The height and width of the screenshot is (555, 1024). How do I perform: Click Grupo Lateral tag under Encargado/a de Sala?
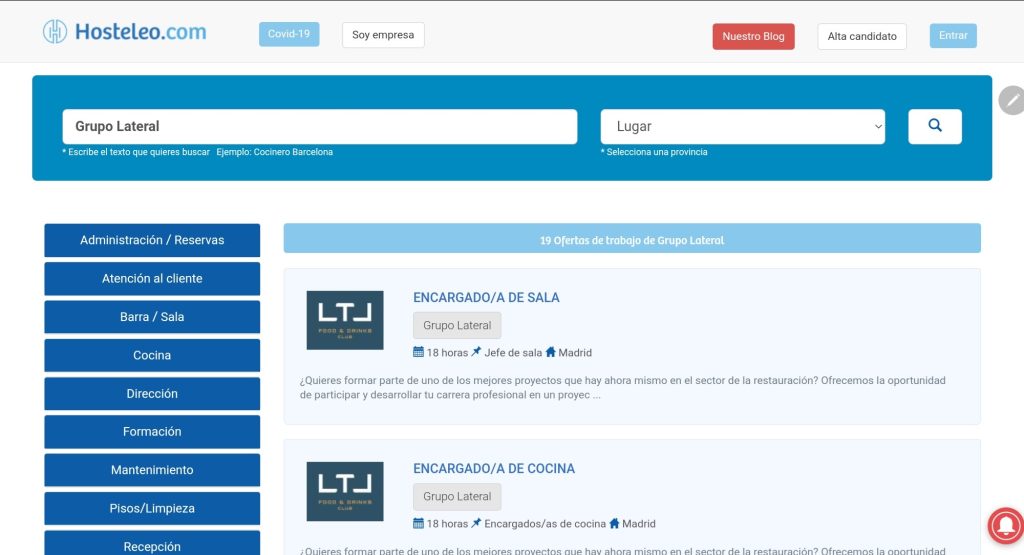click(457, 325)
